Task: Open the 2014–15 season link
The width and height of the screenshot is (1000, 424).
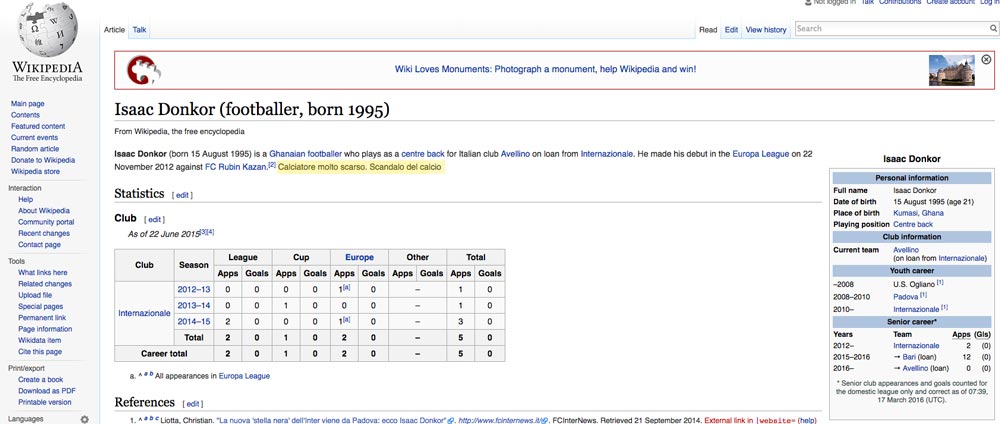Action: [x=193, y=321]
